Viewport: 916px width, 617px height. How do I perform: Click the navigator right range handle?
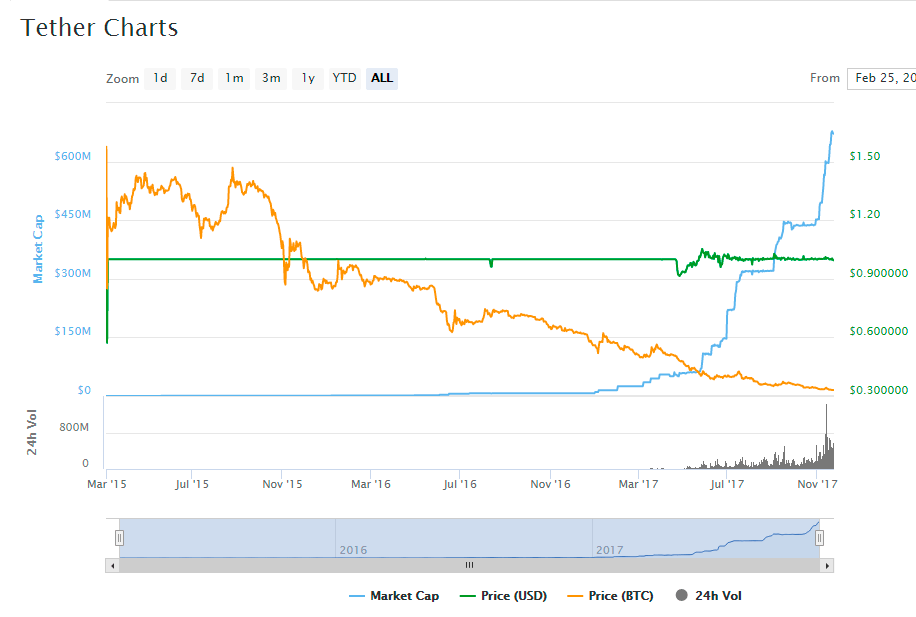click(820, 538)
